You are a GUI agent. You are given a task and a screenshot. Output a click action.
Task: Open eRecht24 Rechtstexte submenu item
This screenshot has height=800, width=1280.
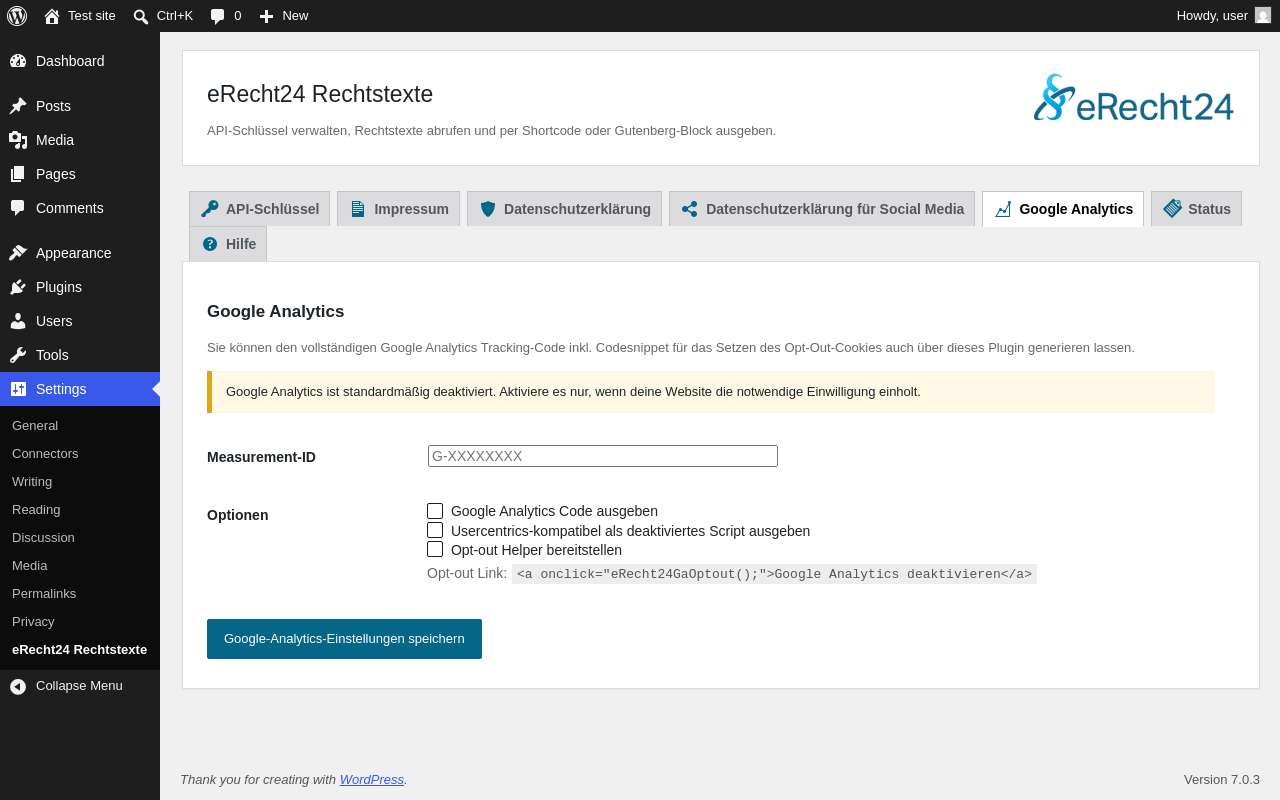[79, 649]
